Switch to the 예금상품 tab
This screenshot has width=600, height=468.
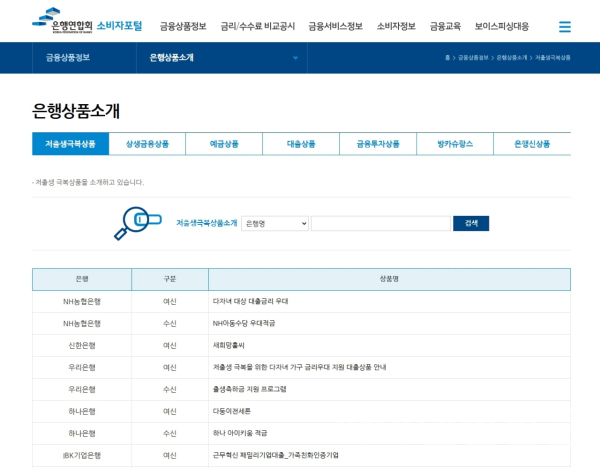pos(224,144)
